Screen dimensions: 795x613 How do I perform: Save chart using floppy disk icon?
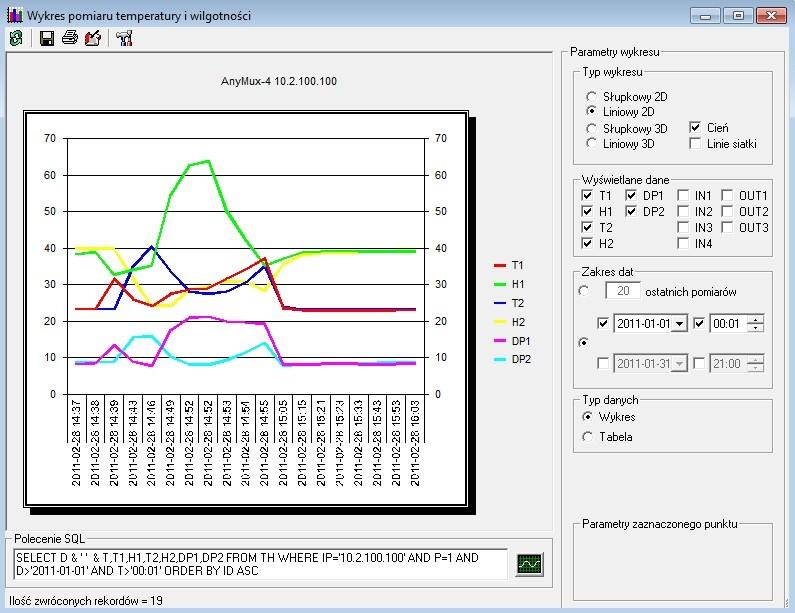pyautogui.click(x=47, y=38)
